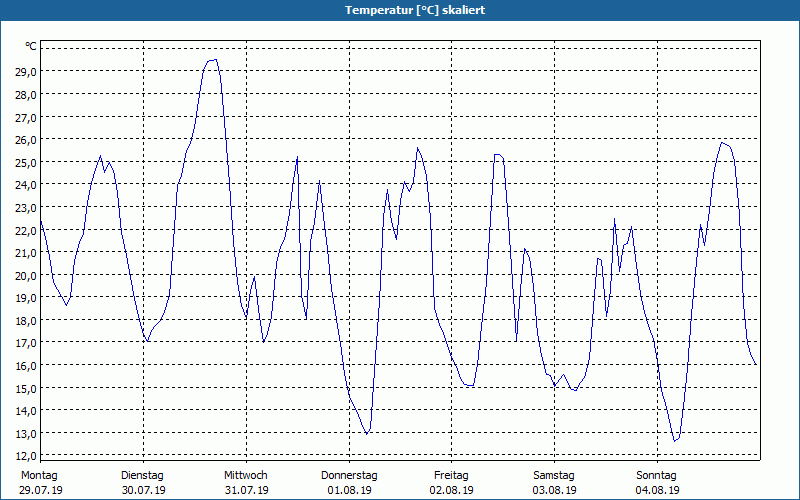Click the 17,0 y-axis label
The height and width of the screenshot is (500, 800).
(26, 343)
